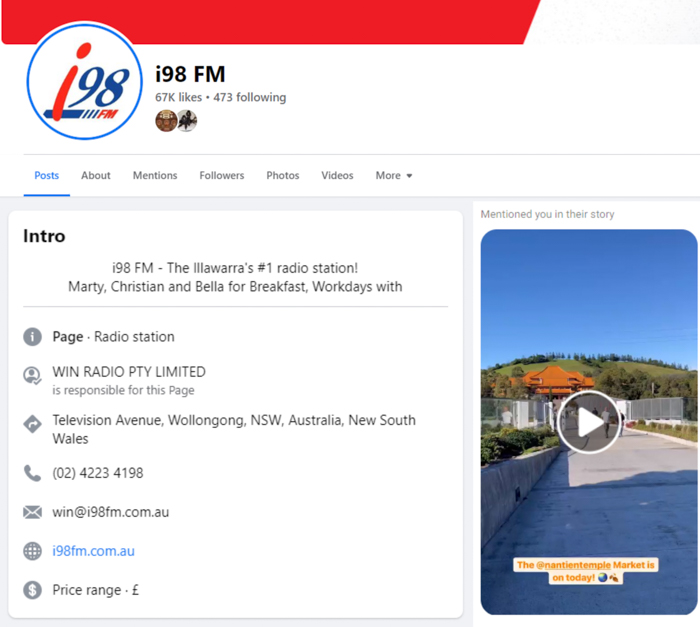Screen dimensions: 700x627
Task: Click 'Mentioned you in their story' label
Action: click(x=547, y=214)
